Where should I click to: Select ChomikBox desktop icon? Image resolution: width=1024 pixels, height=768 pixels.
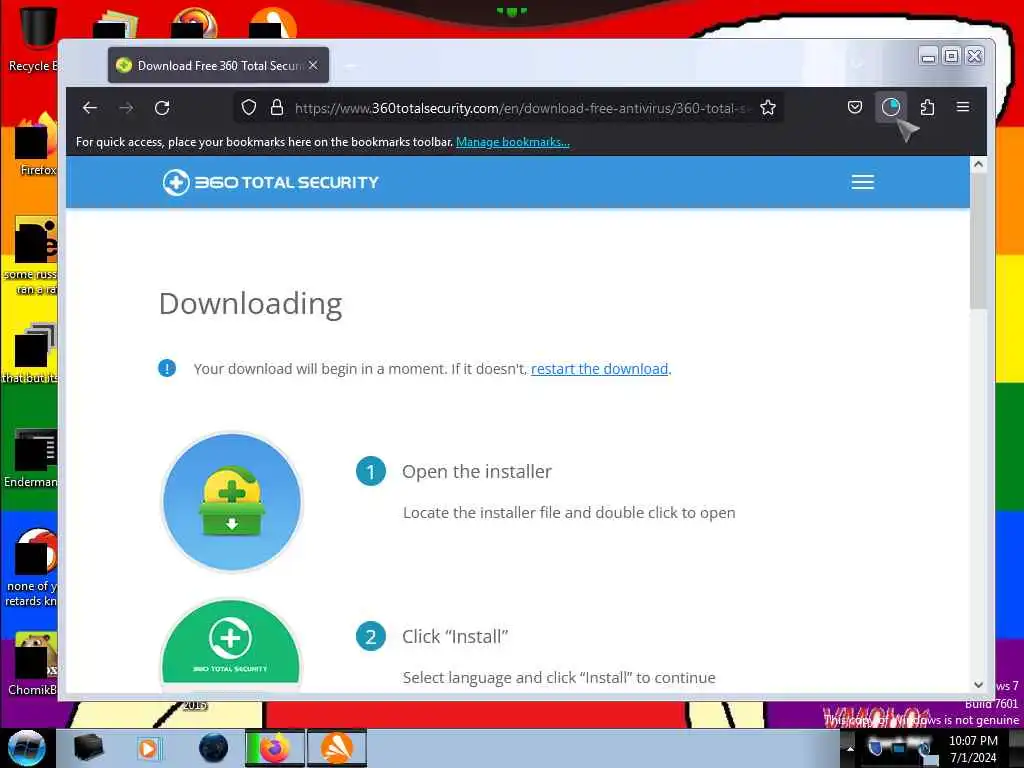(33, 664)
